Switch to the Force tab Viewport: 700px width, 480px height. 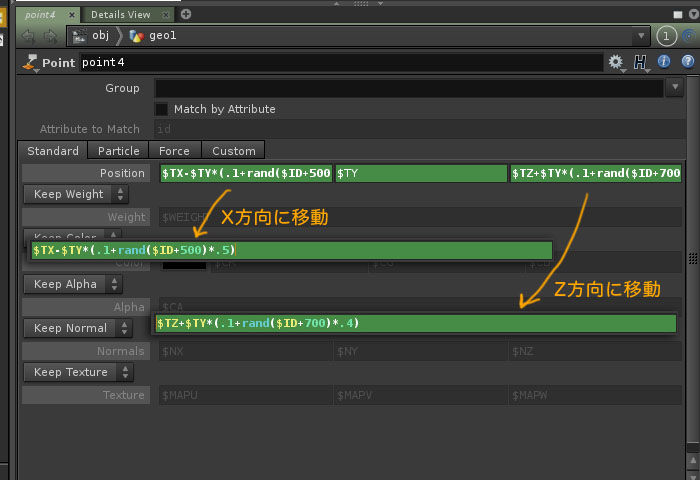(174, 151)
